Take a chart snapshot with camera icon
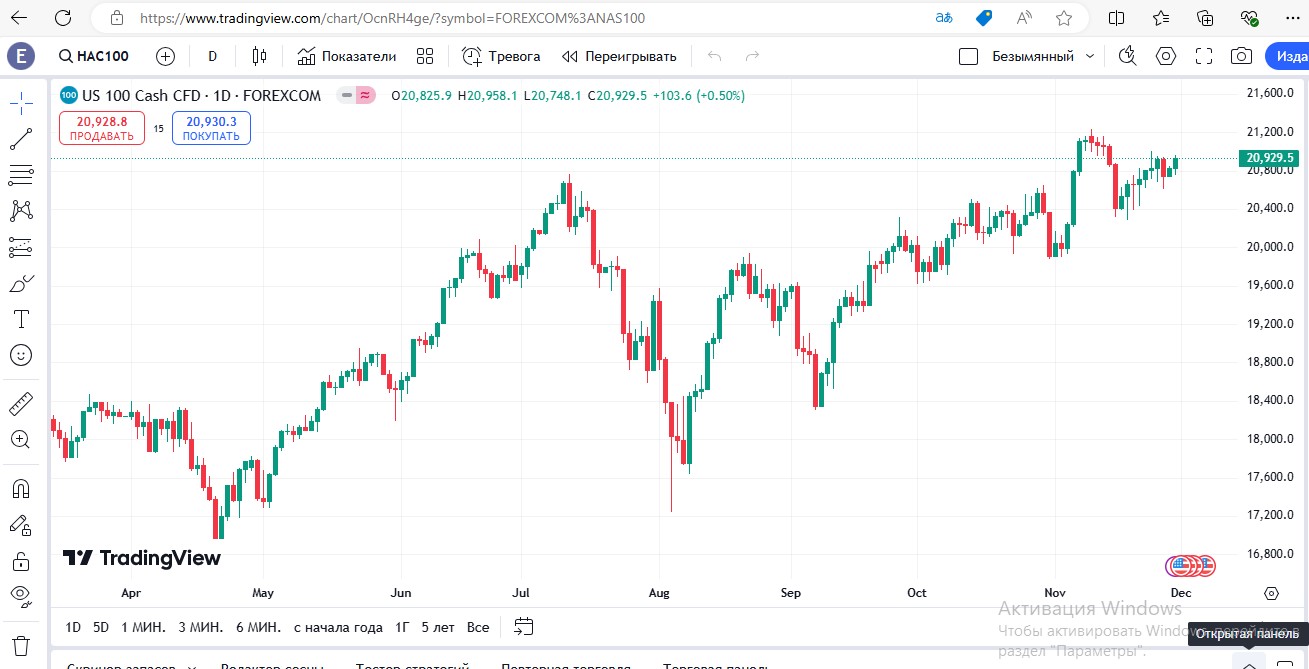Viewport: 1309px width, 669px height. (1241, 56)
